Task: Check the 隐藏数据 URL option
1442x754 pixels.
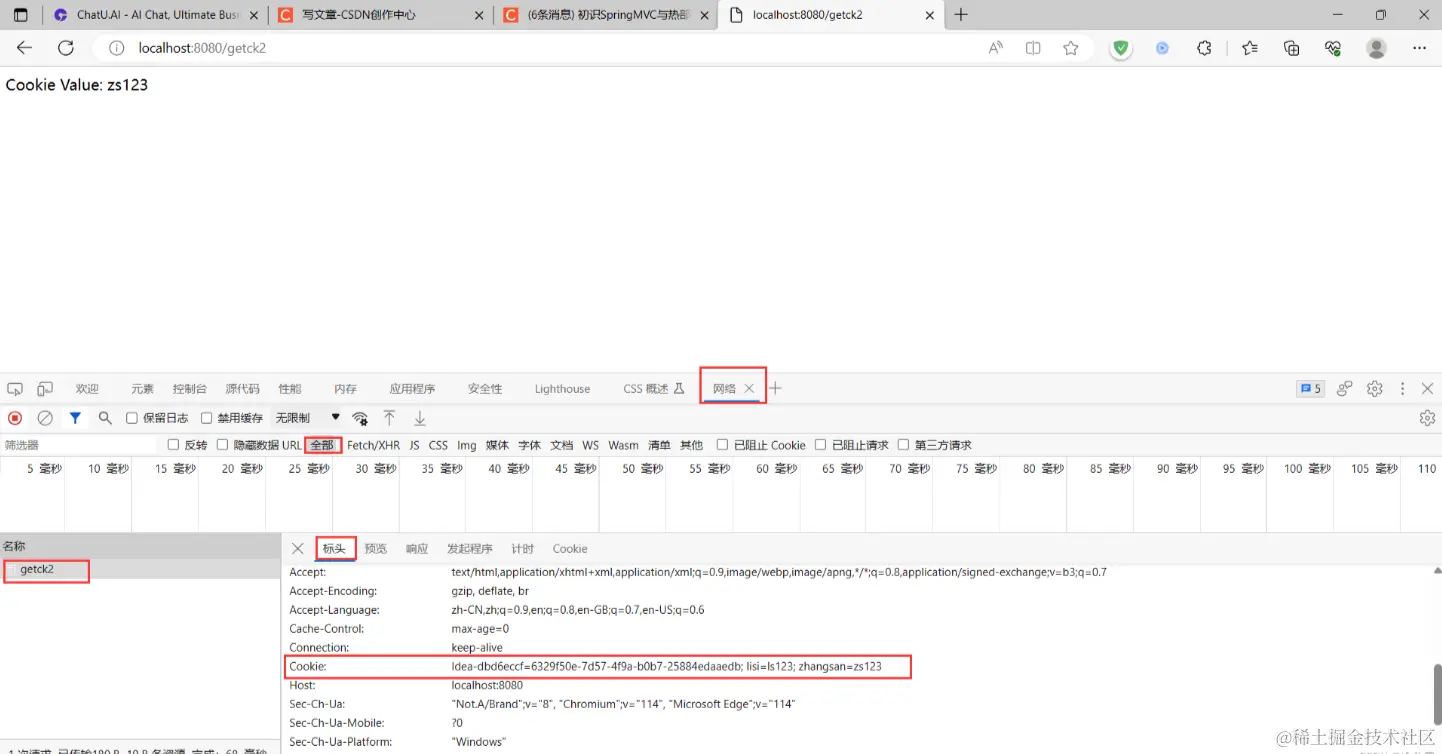Action: point(223,445)
